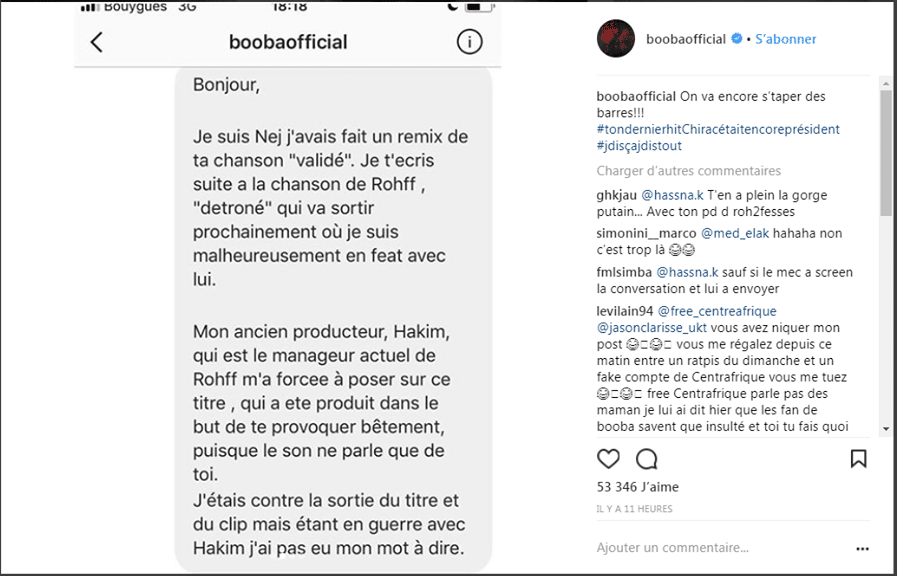Open the three-dot options menu
This screenshot has height=576, width=897.
point(862,547)
